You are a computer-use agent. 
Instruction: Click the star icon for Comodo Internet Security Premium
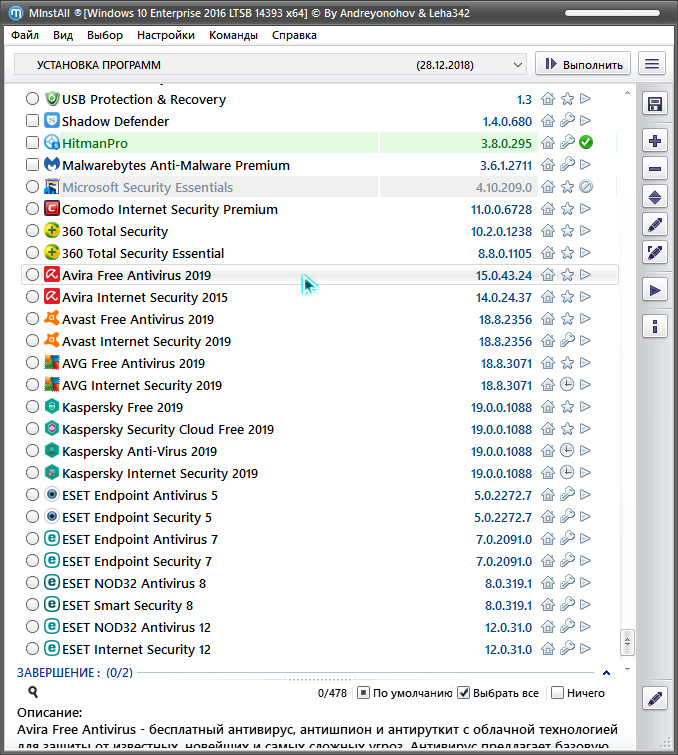tap(567, 209)
